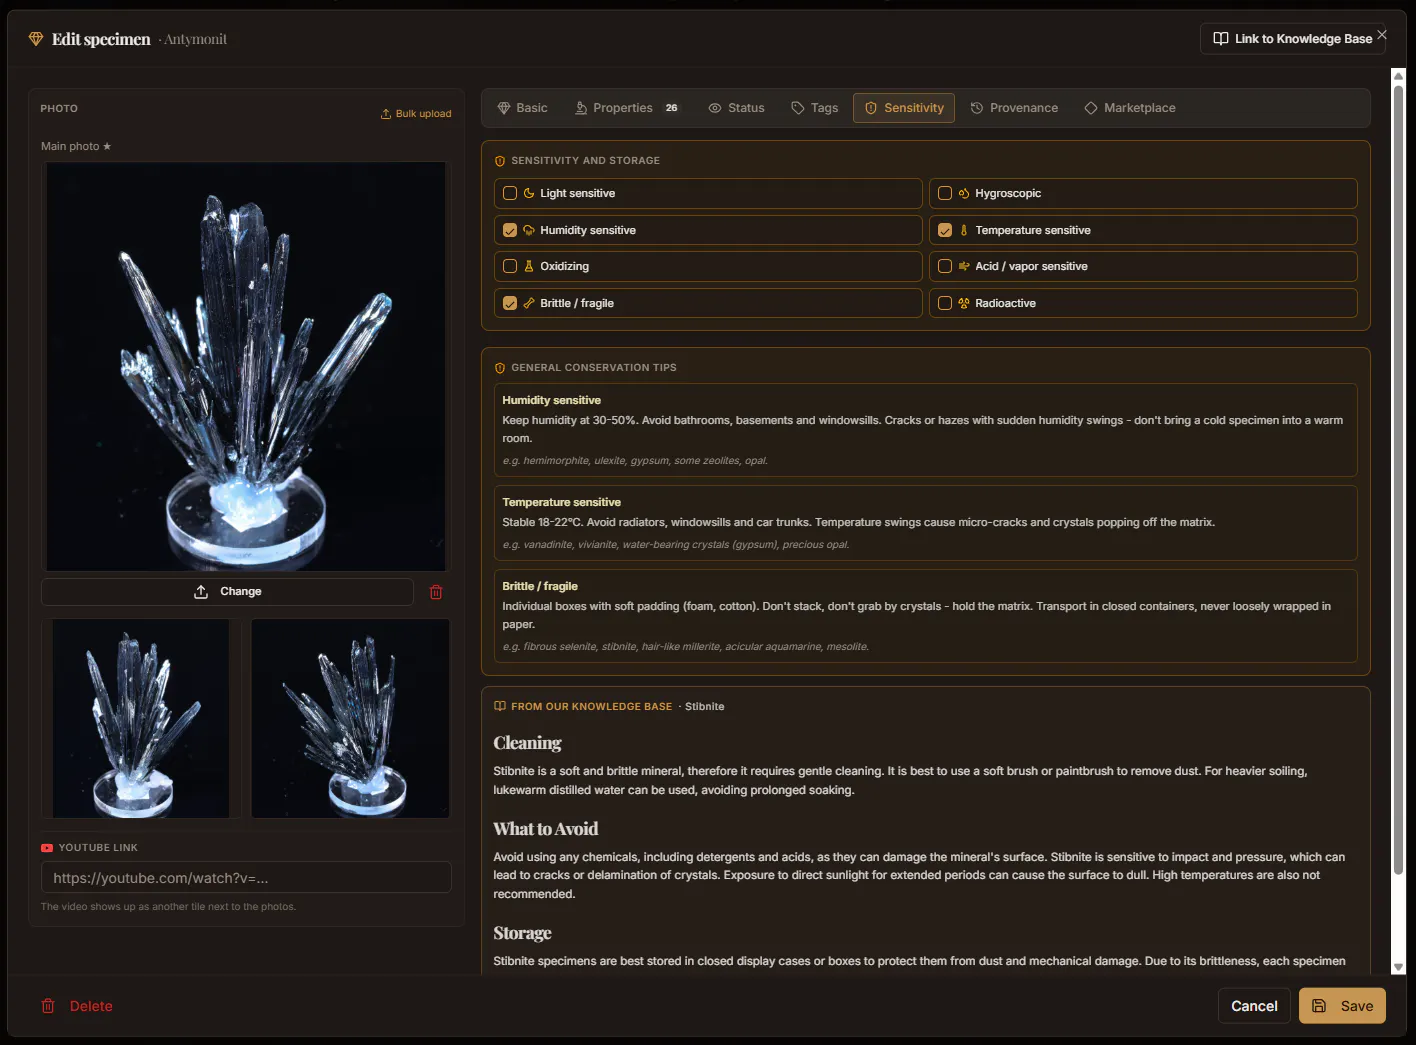Open the Properties tab
The width and height of the screenshot is (1416, 1045).
(628, 108)
